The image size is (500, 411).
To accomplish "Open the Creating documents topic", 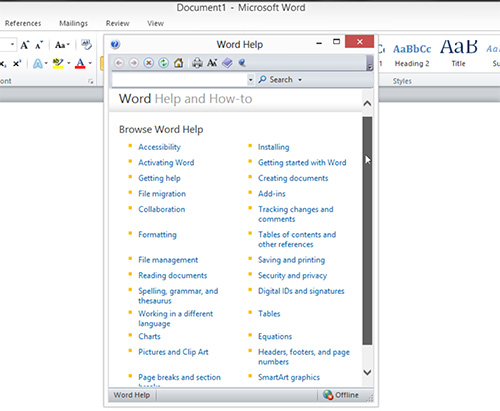I will pyautogui.click(x=293, y=178).
